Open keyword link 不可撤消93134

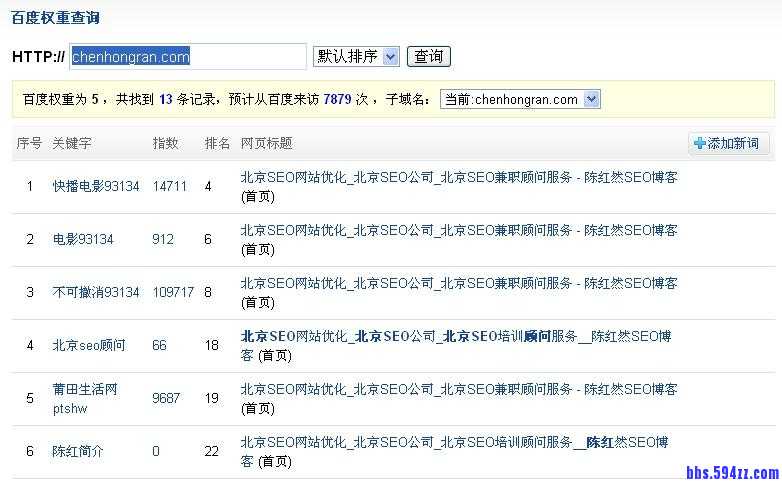96,292
